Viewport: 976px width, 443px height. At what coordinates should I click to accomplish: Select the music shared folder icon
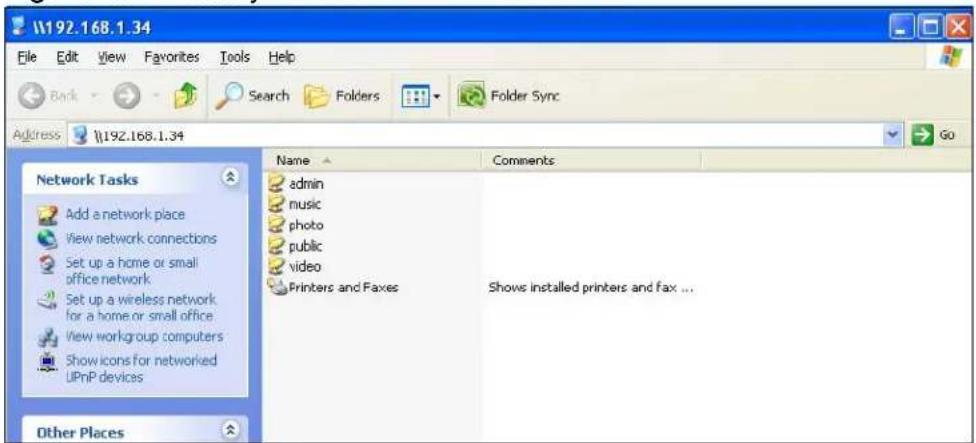point(276,203)
